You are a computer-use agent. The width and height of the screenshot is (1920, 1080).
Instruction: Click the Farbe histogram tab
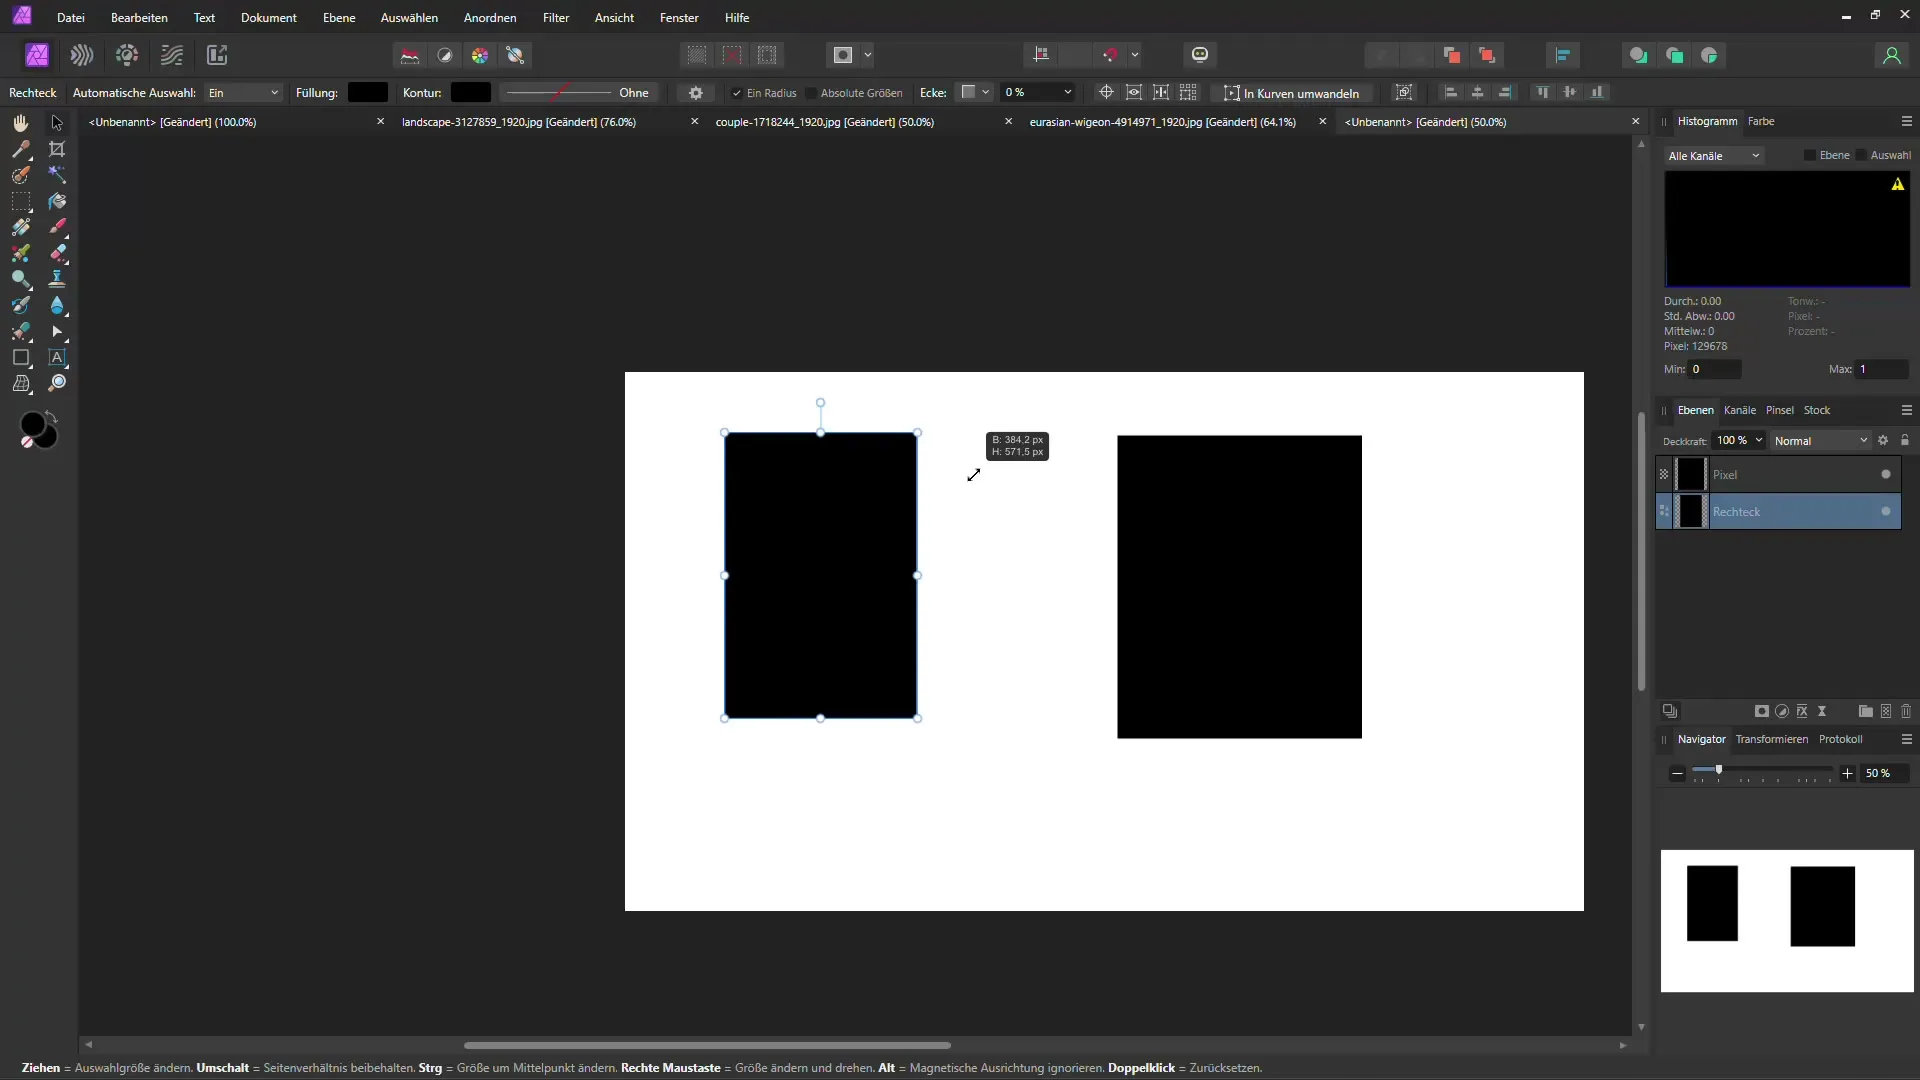1763,121
